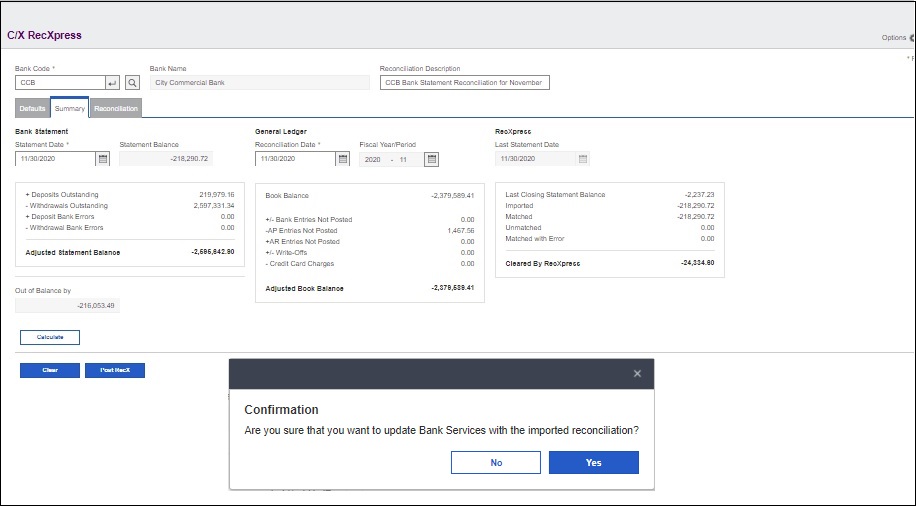Focus the Statement Date input field
This screenshot has height=506, width=916.
(x=54, y=159)
